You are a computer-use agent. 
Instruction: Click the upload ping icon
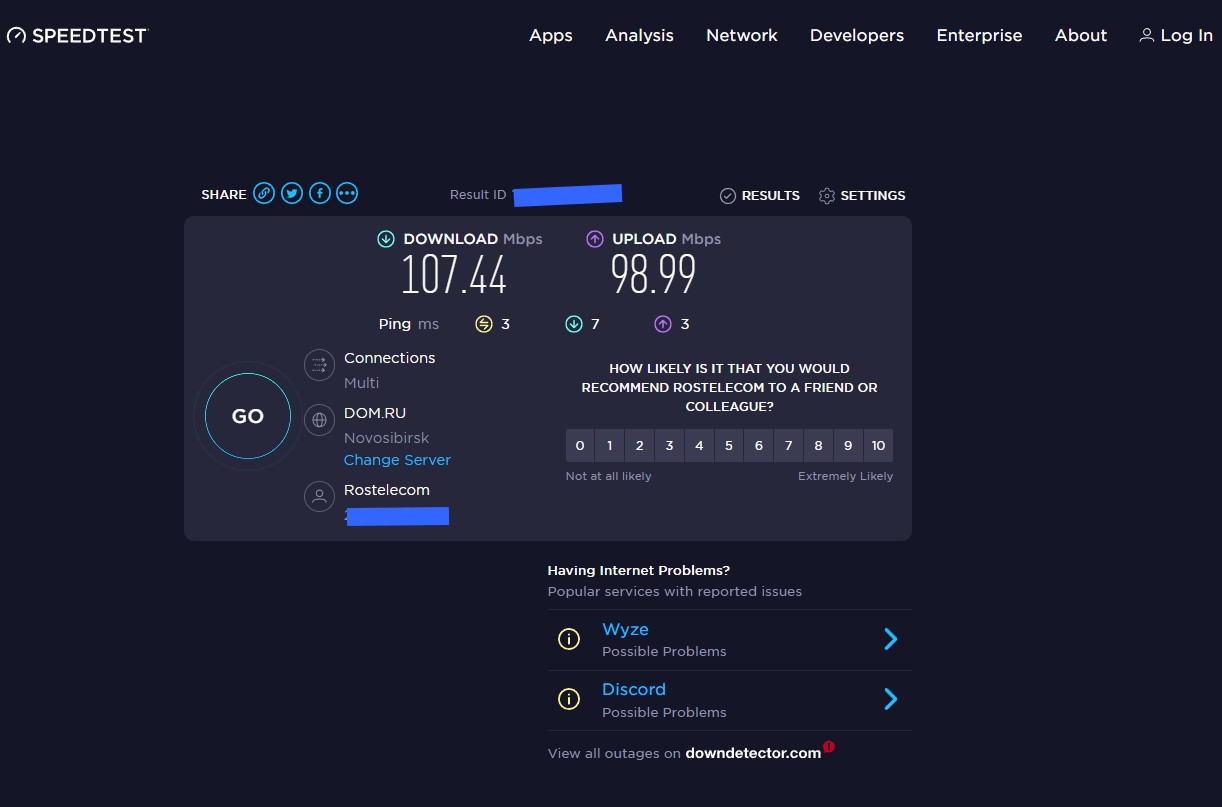(662, 324)
